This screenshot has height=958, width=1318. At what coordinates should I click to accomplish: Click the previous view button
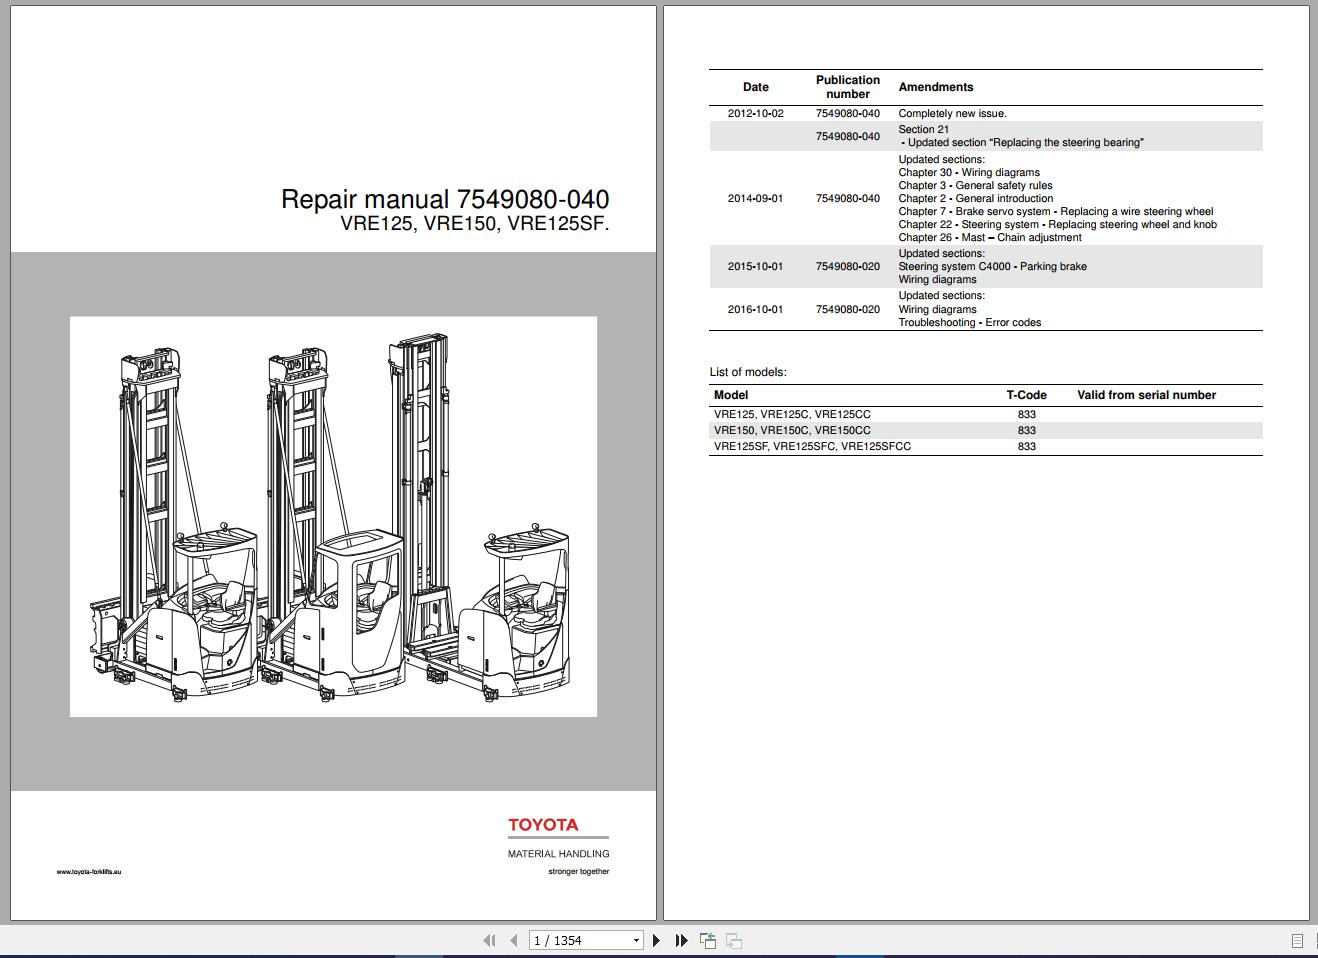(708, 940)
